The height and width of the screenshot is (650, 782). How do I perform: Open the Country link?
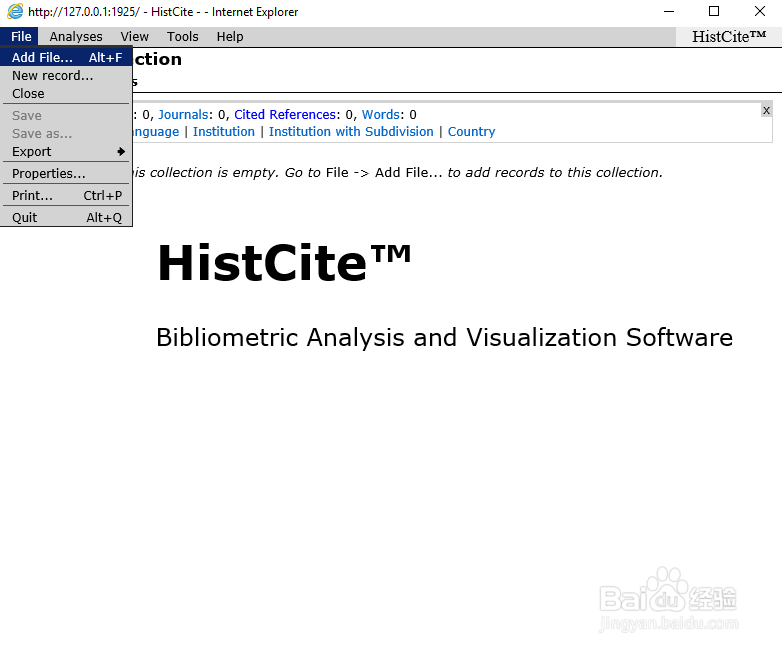coord(471,131)
